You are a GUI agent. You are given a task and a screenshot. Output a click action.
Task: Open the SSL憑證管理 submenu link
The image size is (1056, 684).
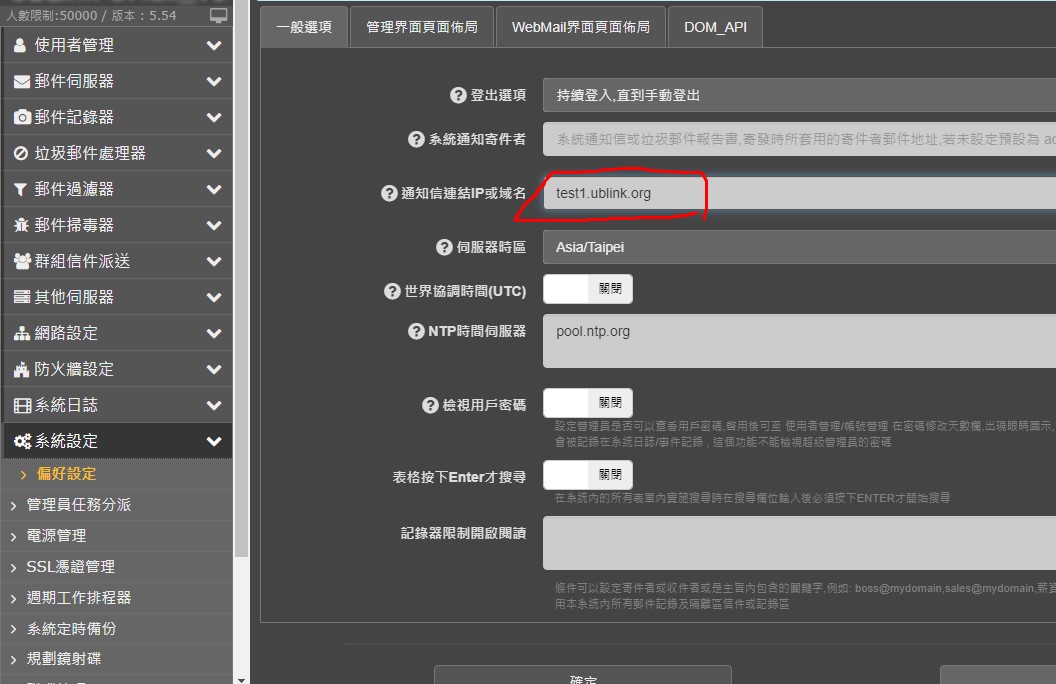(x=71, y=567)
